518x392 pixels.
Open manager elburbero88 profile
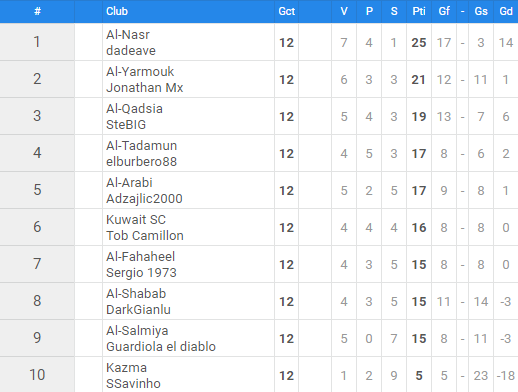[141, 162]
